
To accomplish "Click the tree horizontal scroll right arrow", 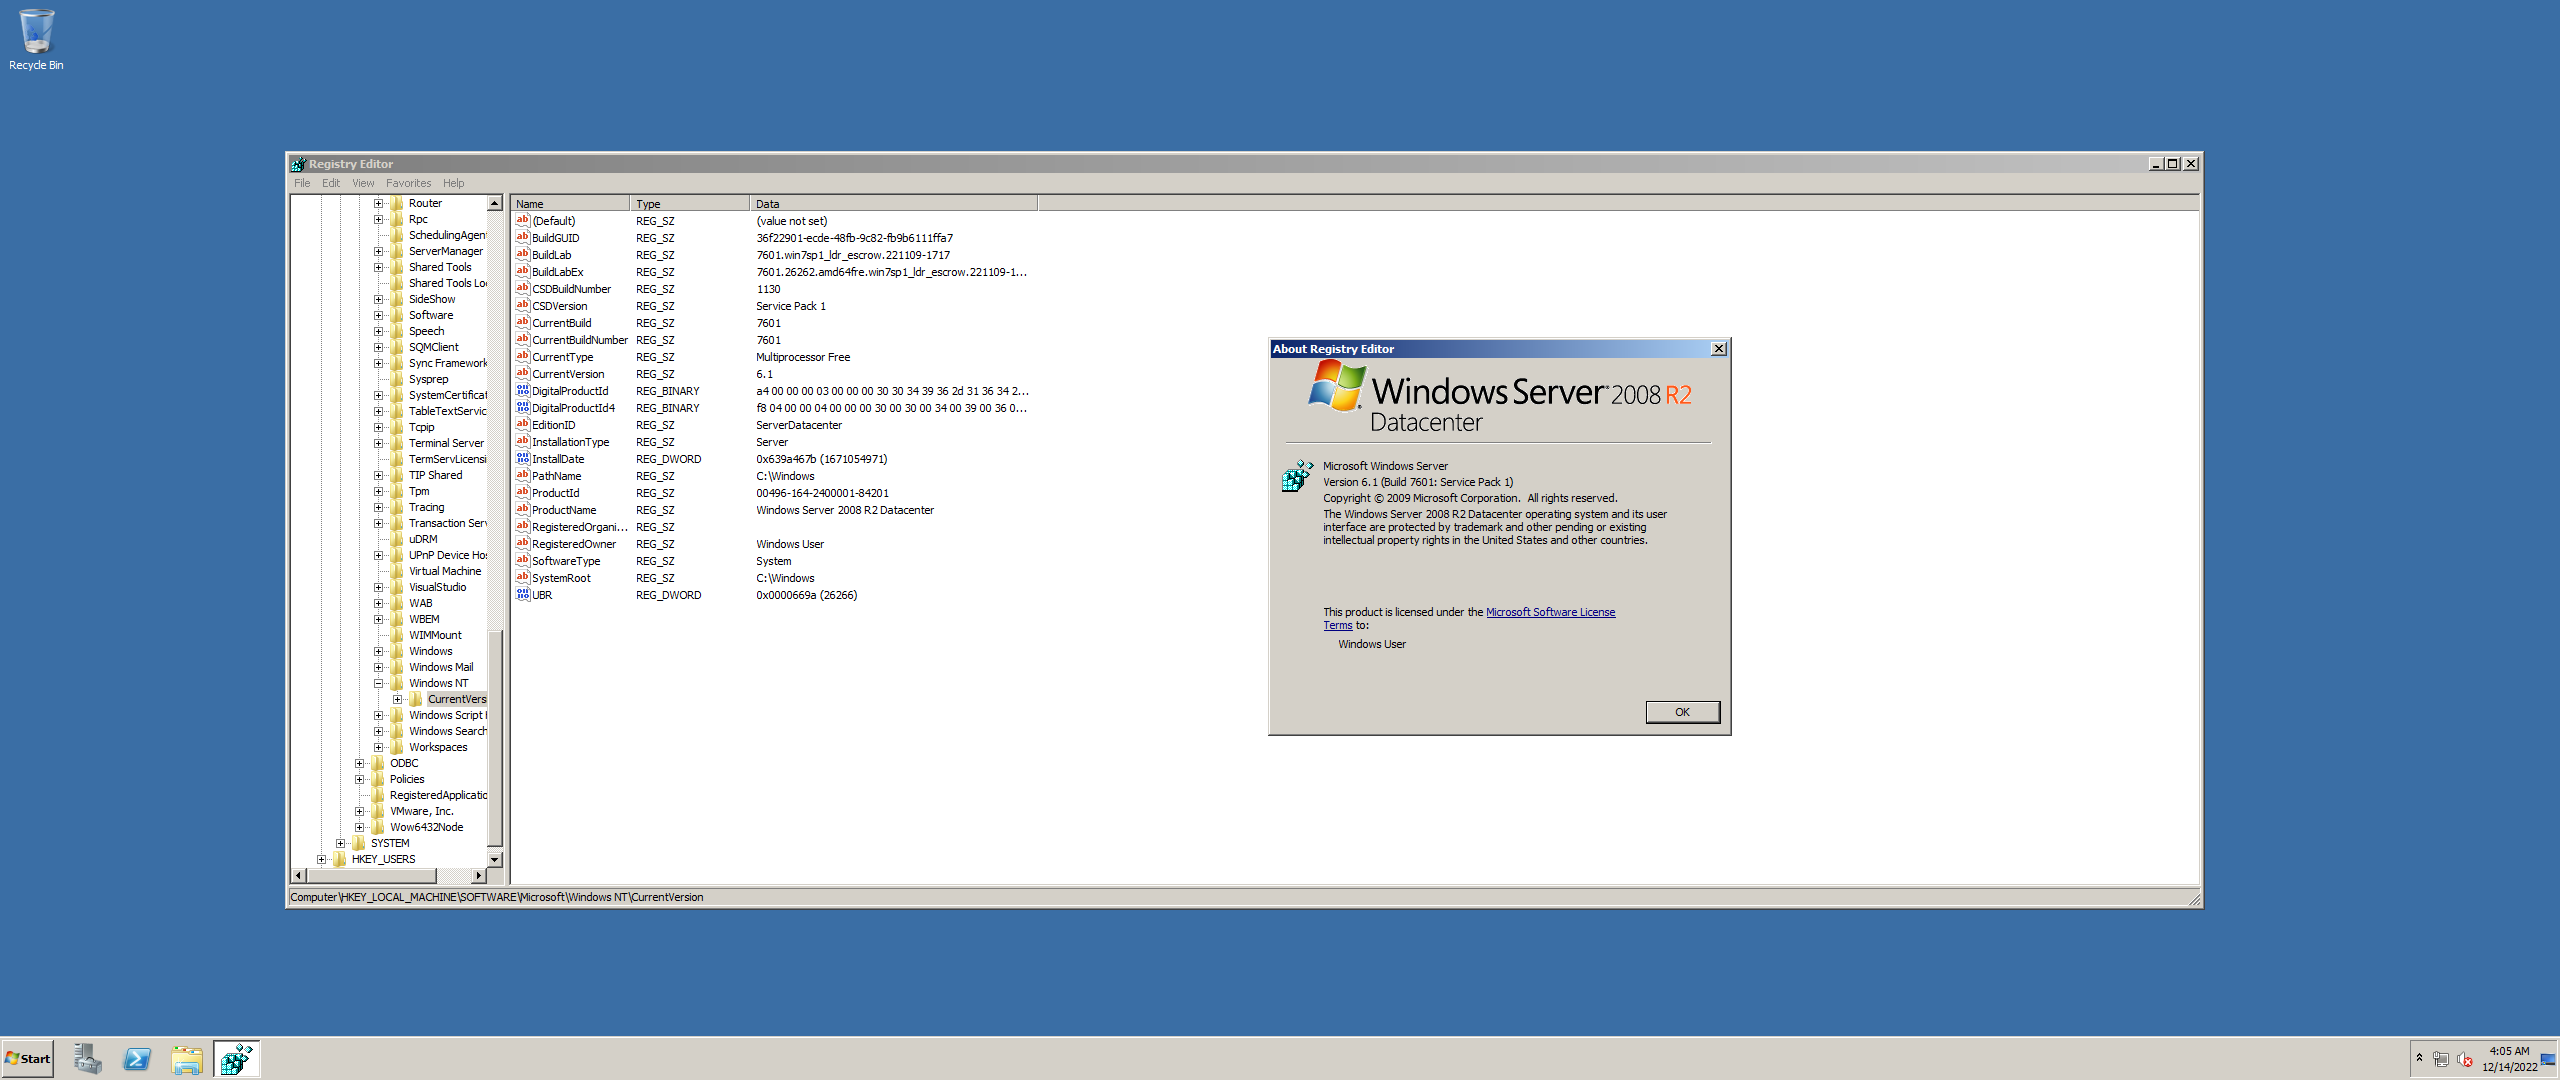I will [x=478, y=876].
